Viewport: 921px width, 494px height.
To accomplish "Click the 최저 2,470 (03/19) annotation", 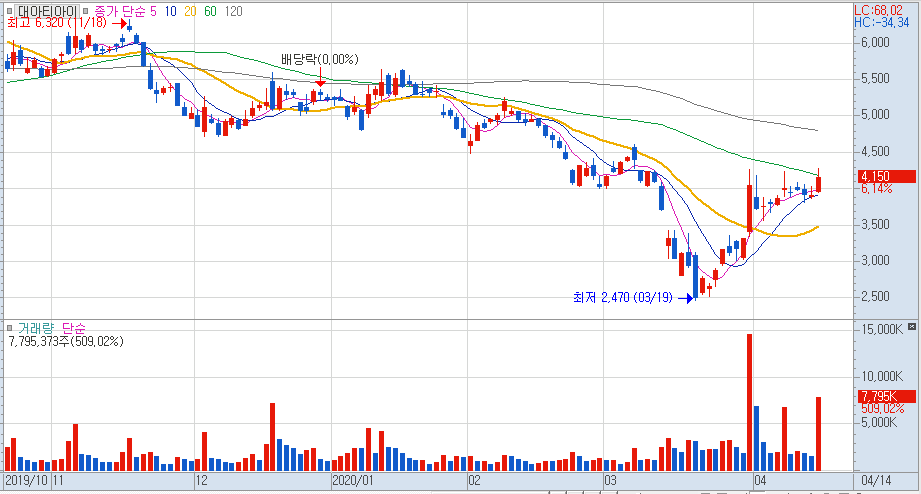I will click(x=623, y=297).
